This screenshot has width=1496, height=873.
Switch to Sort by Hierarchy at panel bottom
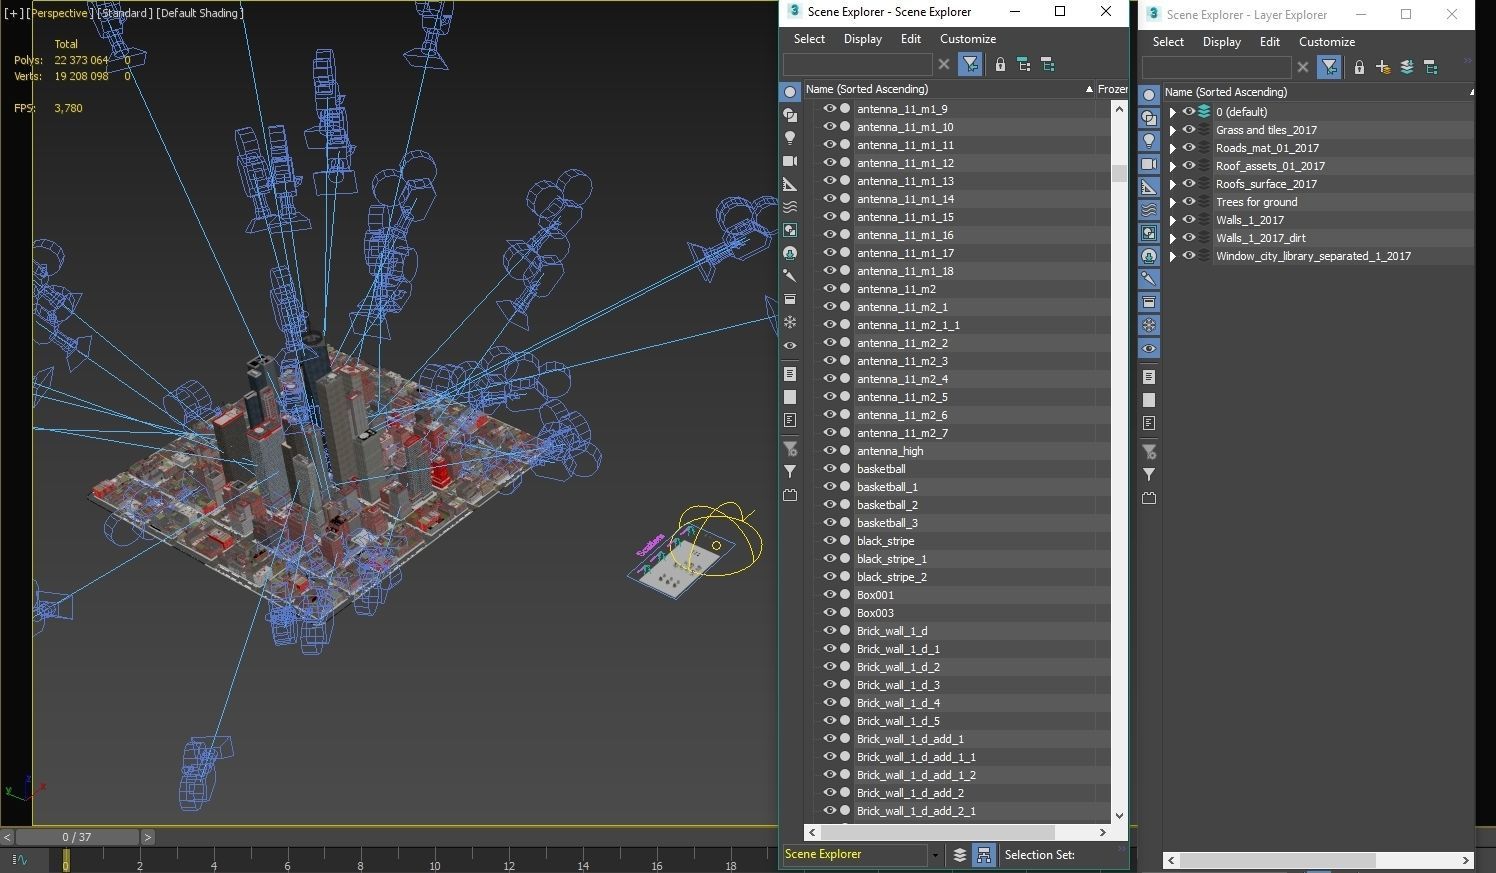tap(984, 855)
